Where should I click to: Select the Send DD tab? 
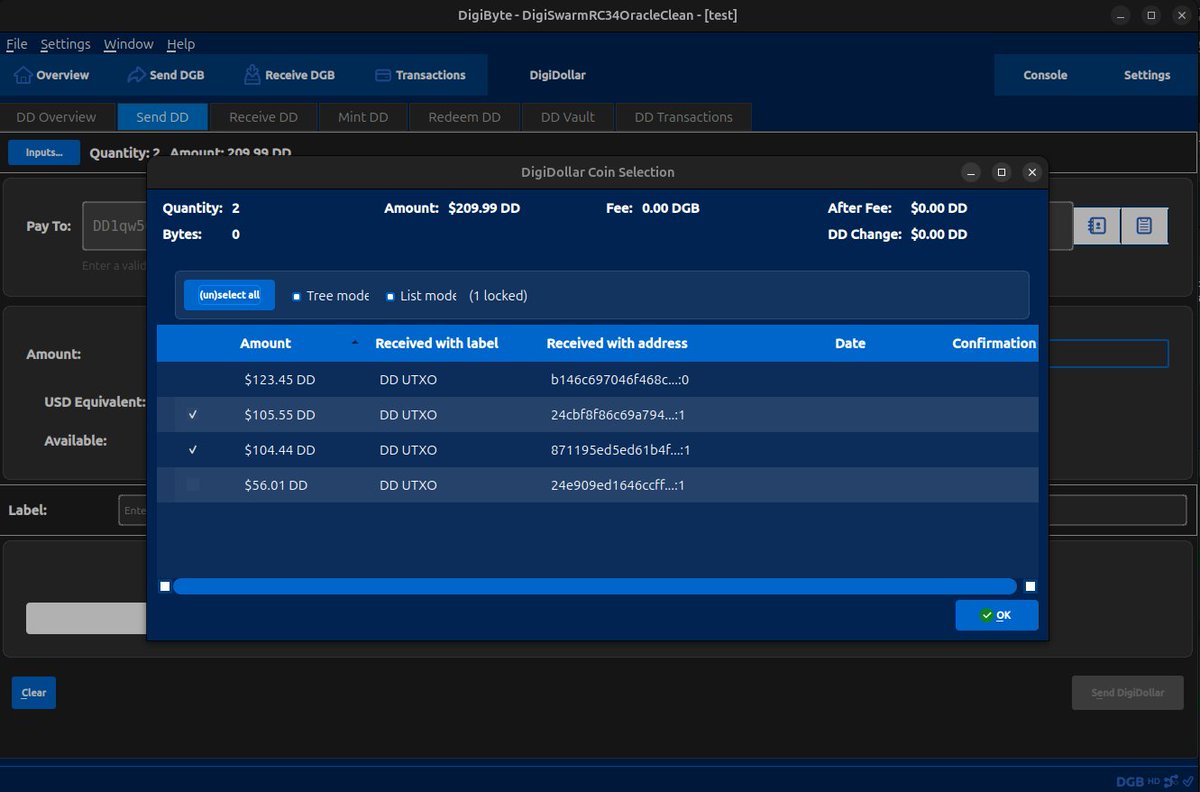tap(162, 117)
